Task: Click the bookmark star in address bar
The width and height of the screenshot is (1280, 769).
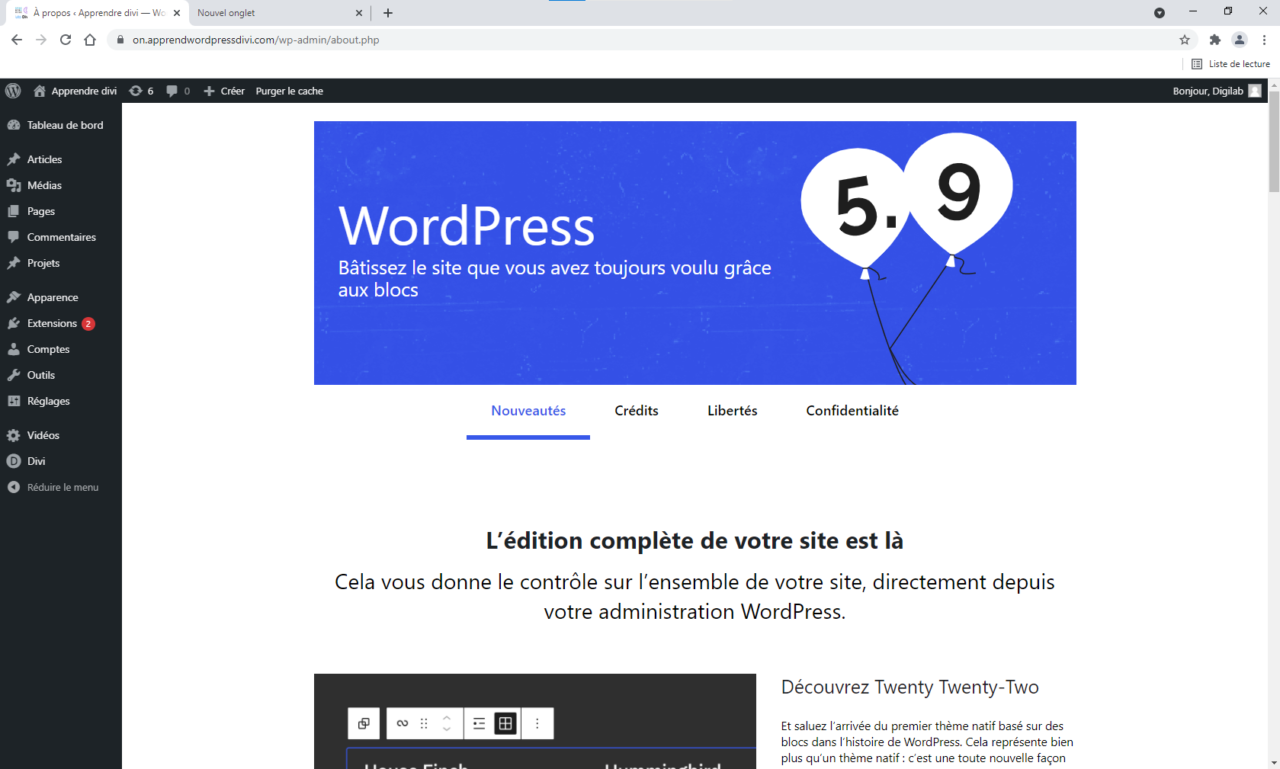Action: [x=1185, y=40]
